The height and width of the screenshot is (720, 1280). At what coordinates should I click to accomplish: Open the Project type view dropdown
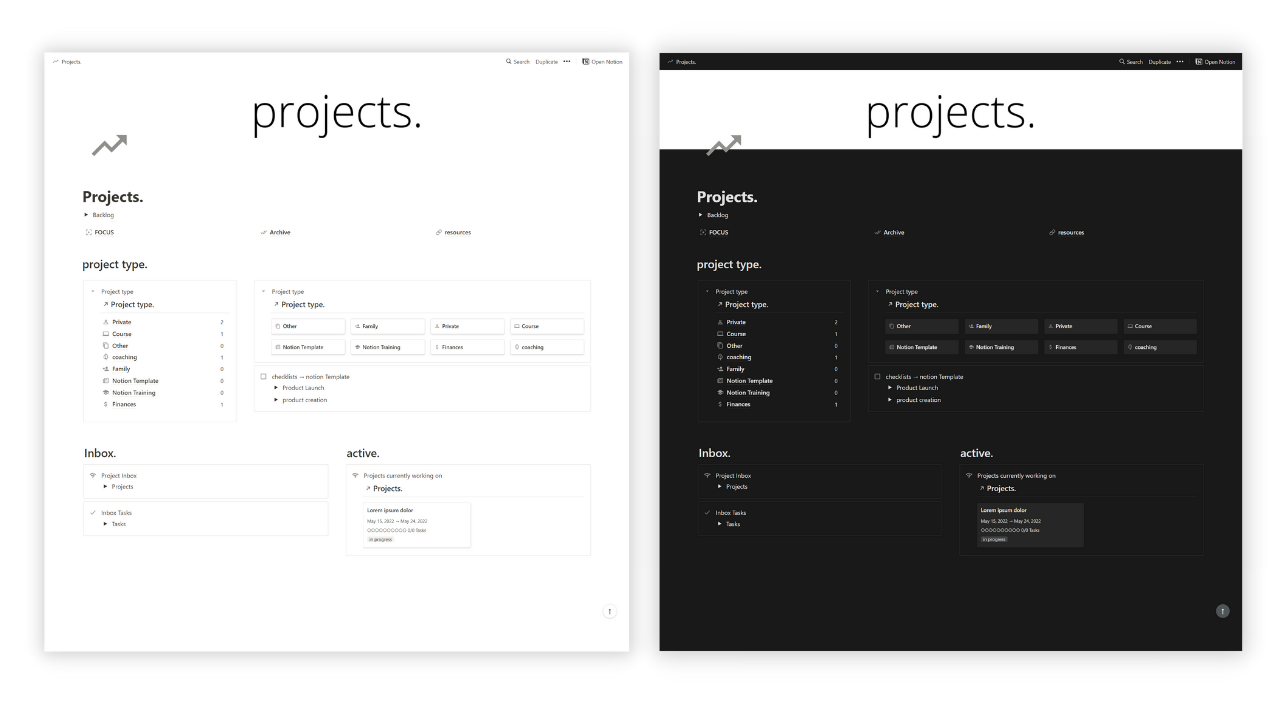click(x=92, y=291)
